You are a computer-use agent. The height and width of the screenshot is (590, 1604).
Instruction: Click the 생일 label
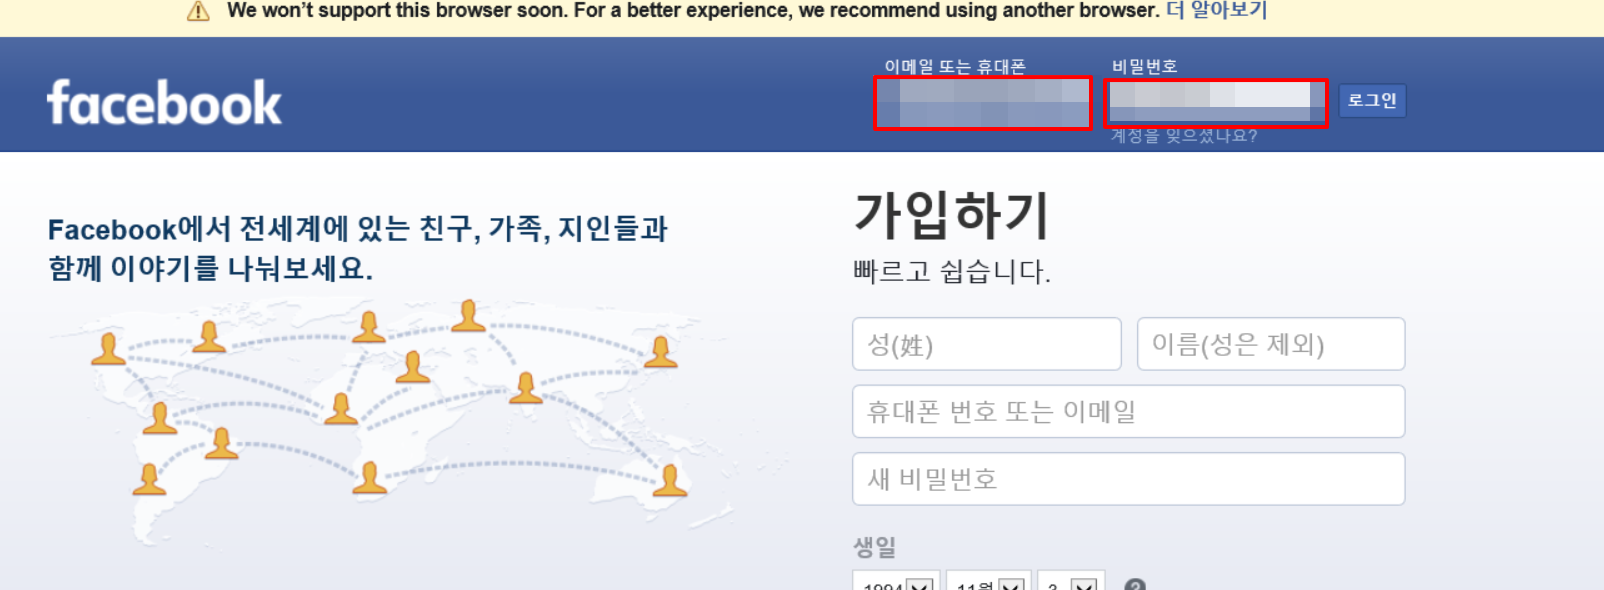coord(874,547)
